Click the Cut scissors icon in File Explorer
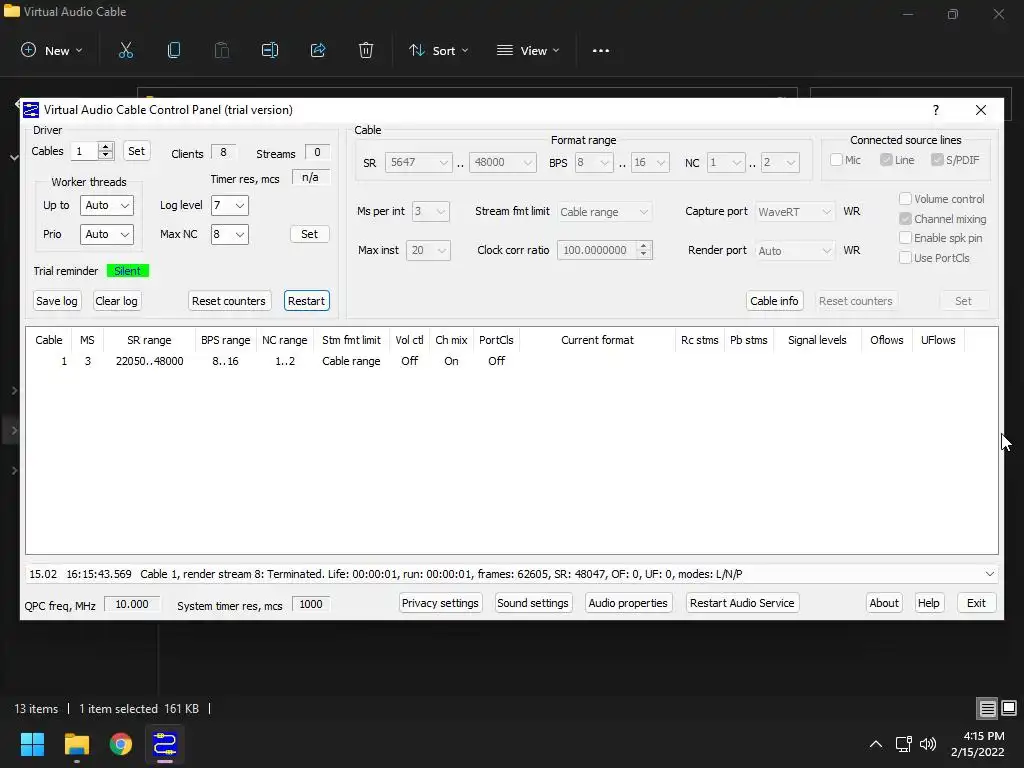This screenshot has height=768, width=1024. point(126,50)
